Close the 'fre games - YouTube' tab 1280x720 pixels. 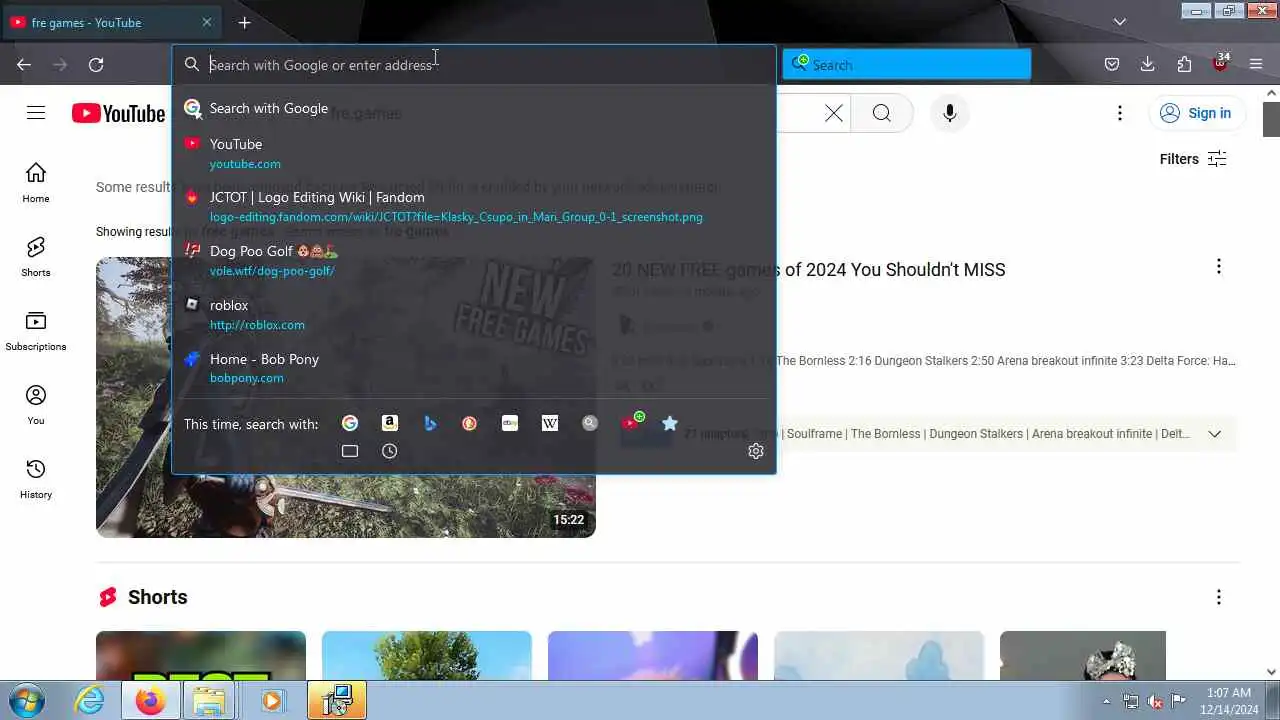(207, 22)
